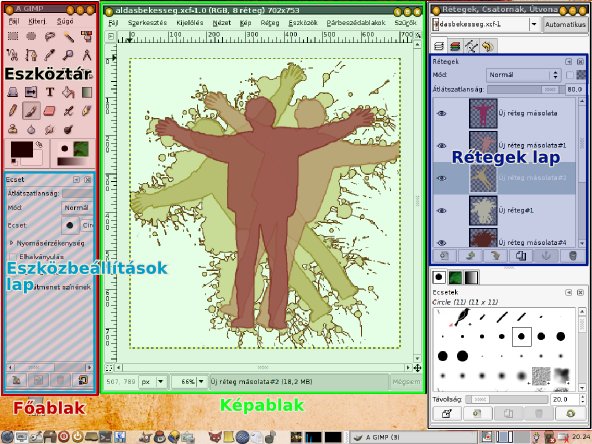Toggle eye of highlighted 'Új réteg másolata#2' layer
This screenshot has width=592, height=444.
[441, 178]
